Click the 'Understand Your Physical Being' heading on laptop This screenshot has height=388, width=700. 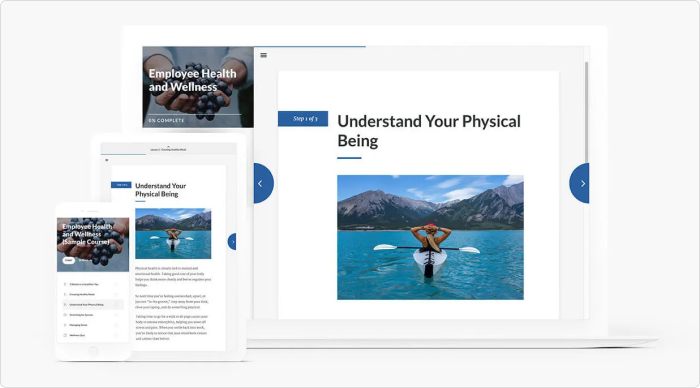coord(429,131)
